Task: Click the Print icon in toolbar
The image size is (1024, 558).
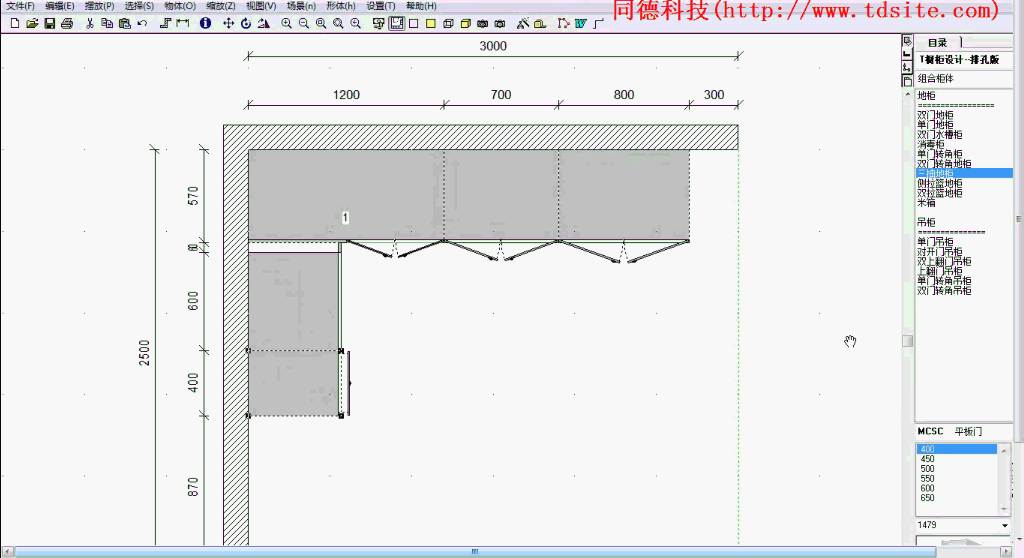Action: [x=67, y=23]
